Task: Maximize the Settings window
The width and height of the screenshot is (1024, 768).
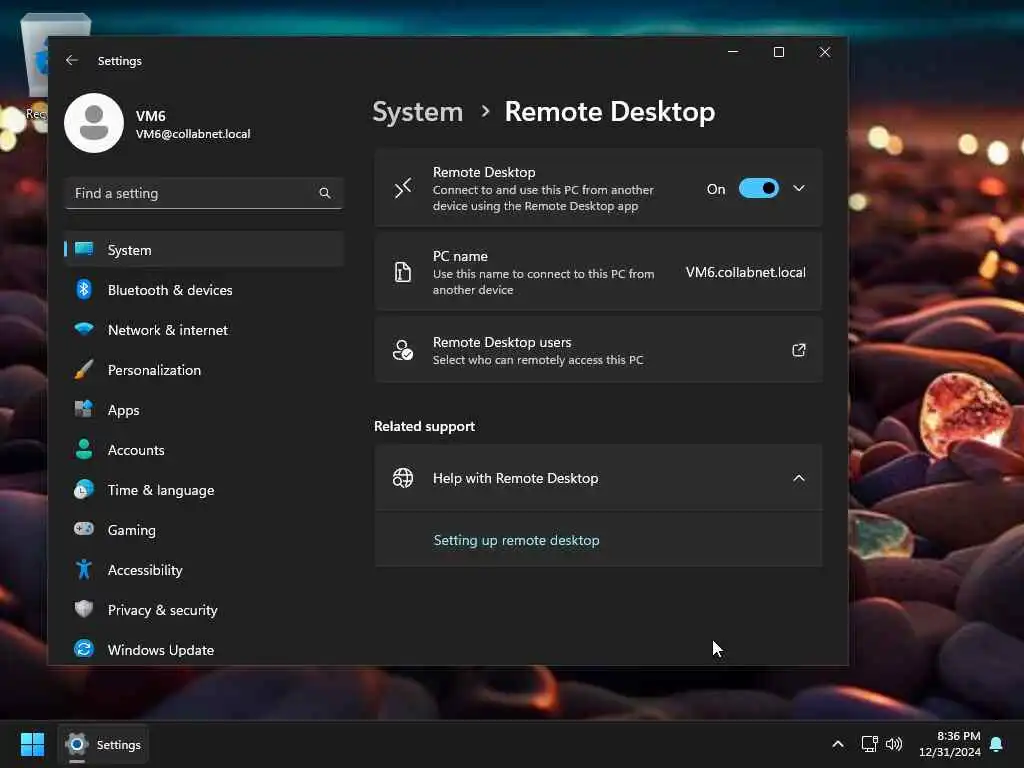Action: coord(778,52)
